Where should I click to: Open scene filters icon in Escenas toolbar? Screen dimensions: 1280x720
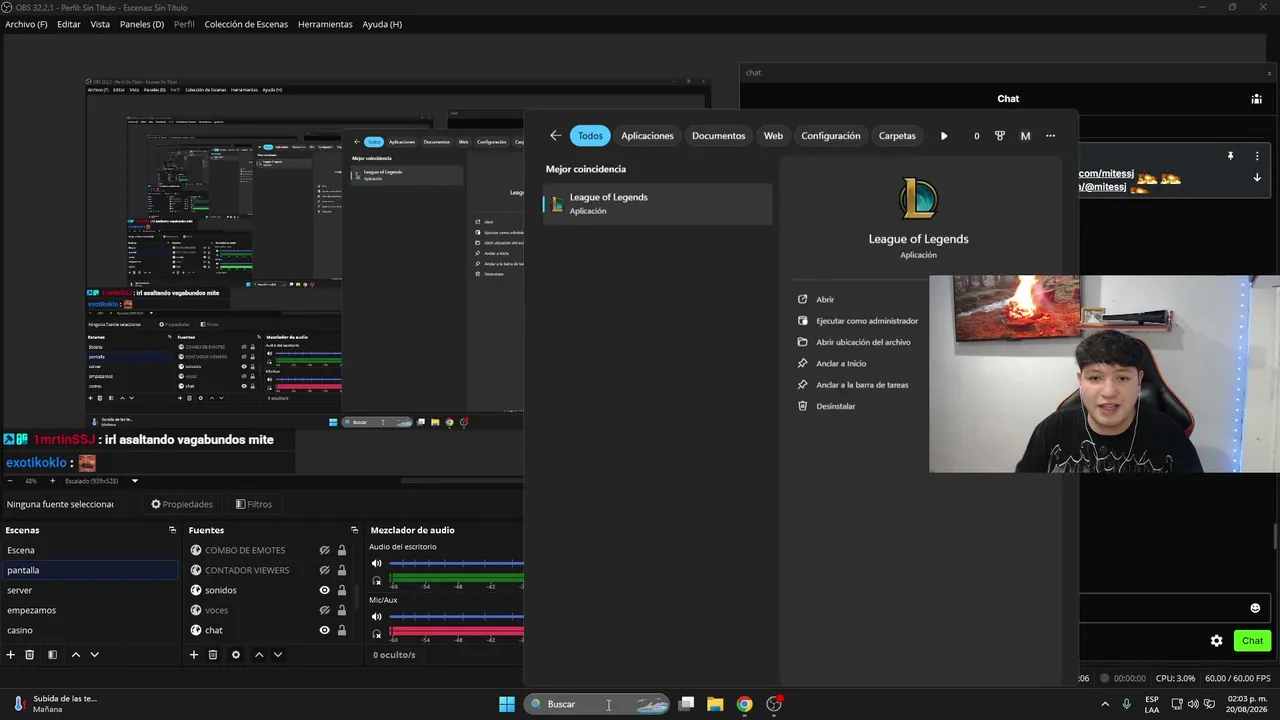coord(52,655)
